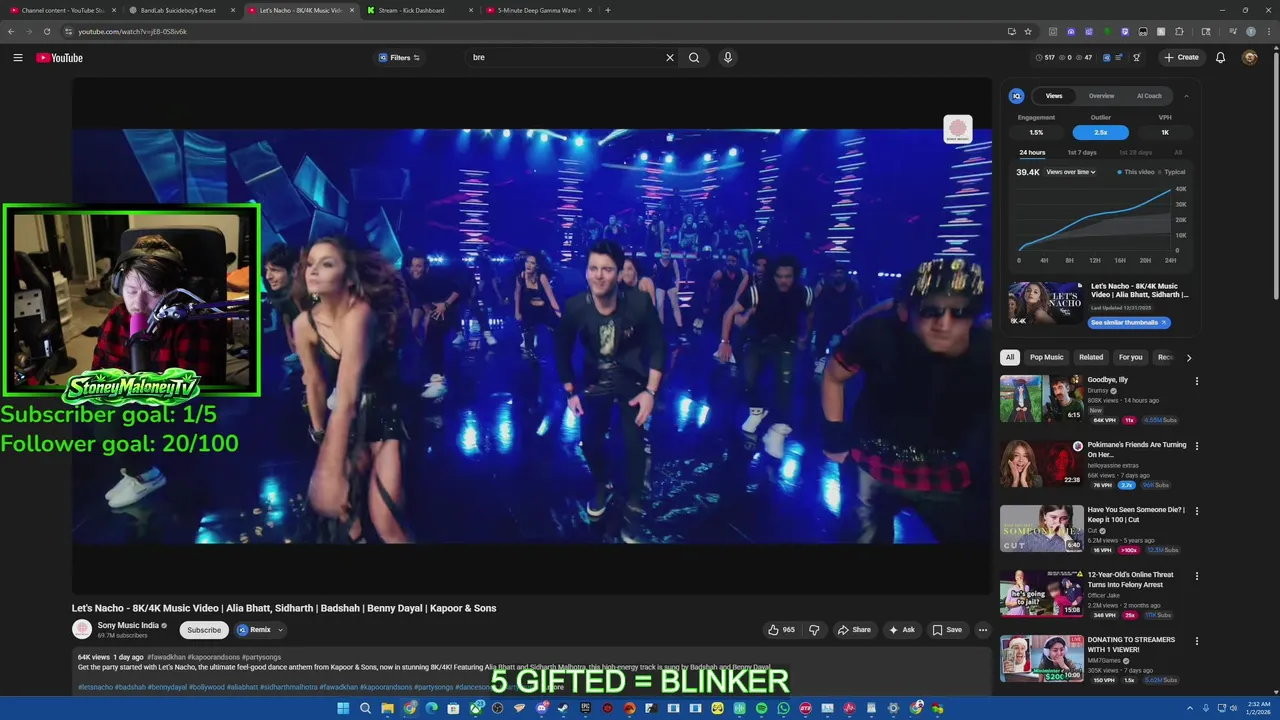Start voice search with the microphone
1280x720 pixels.
pos(728,58)
